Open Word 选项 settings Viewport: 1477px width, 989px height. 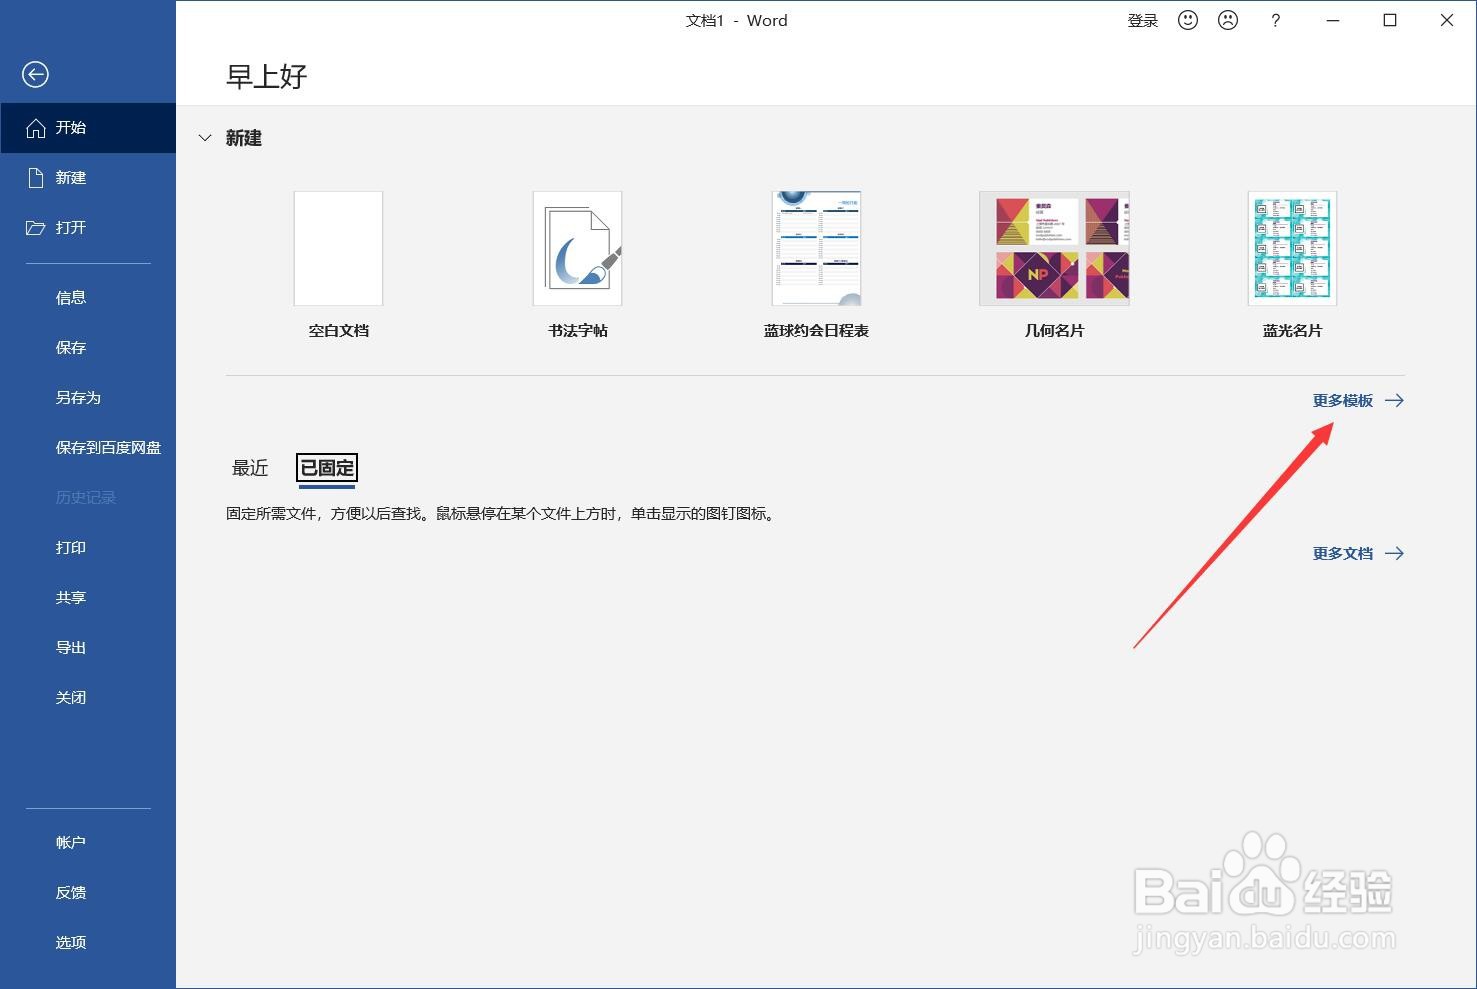[71, 943]
